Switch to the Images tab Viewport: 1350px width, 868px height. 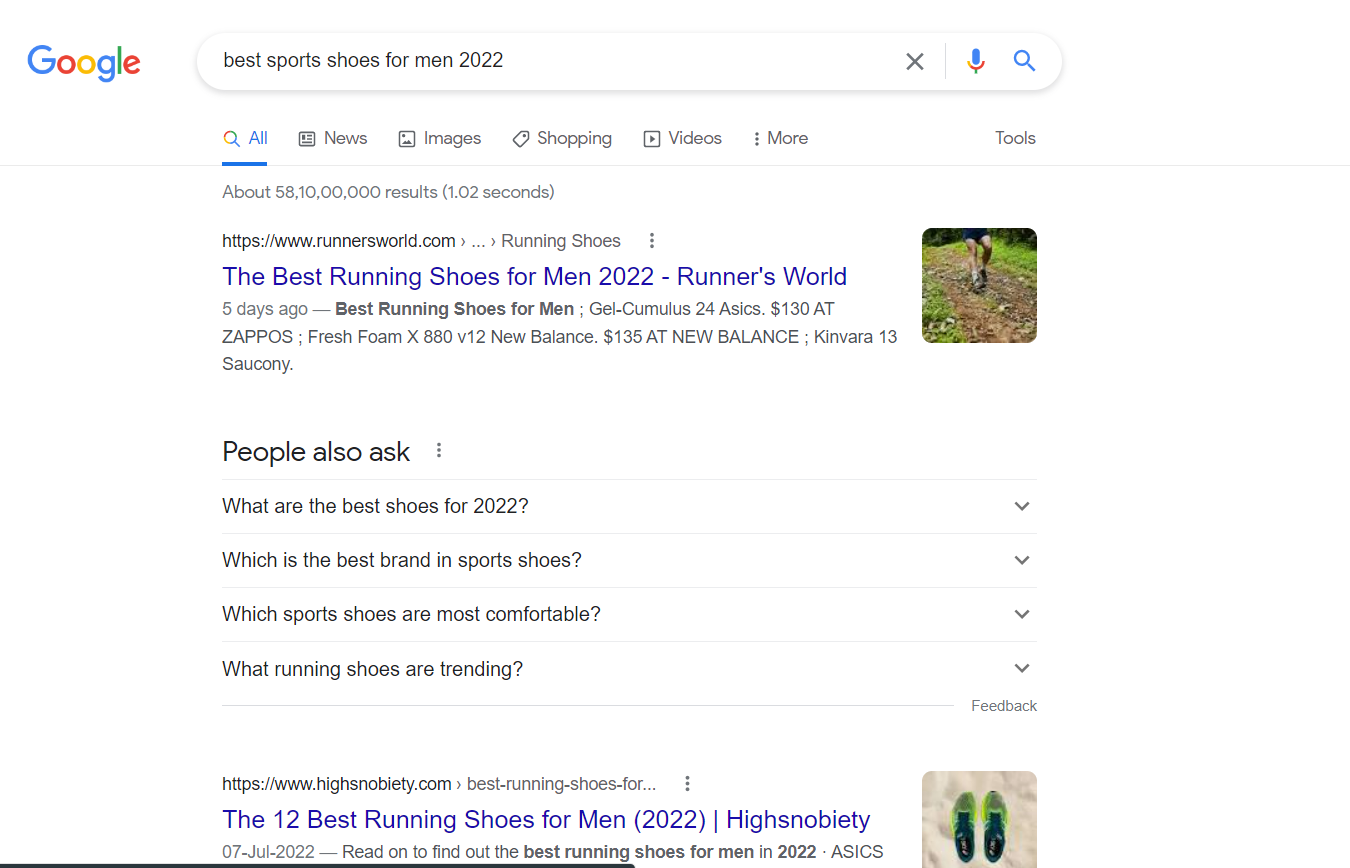(440, 139)
